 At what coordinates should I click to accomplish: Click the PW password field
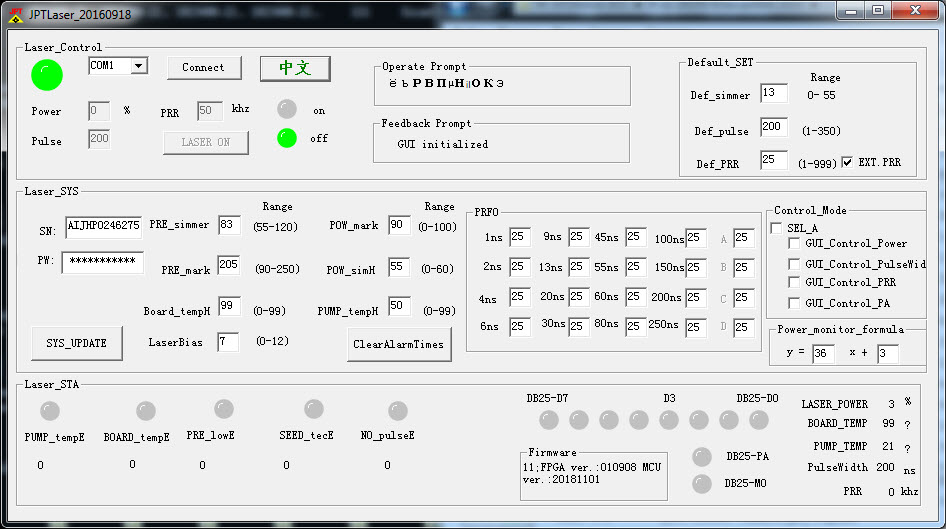point(103,262)
